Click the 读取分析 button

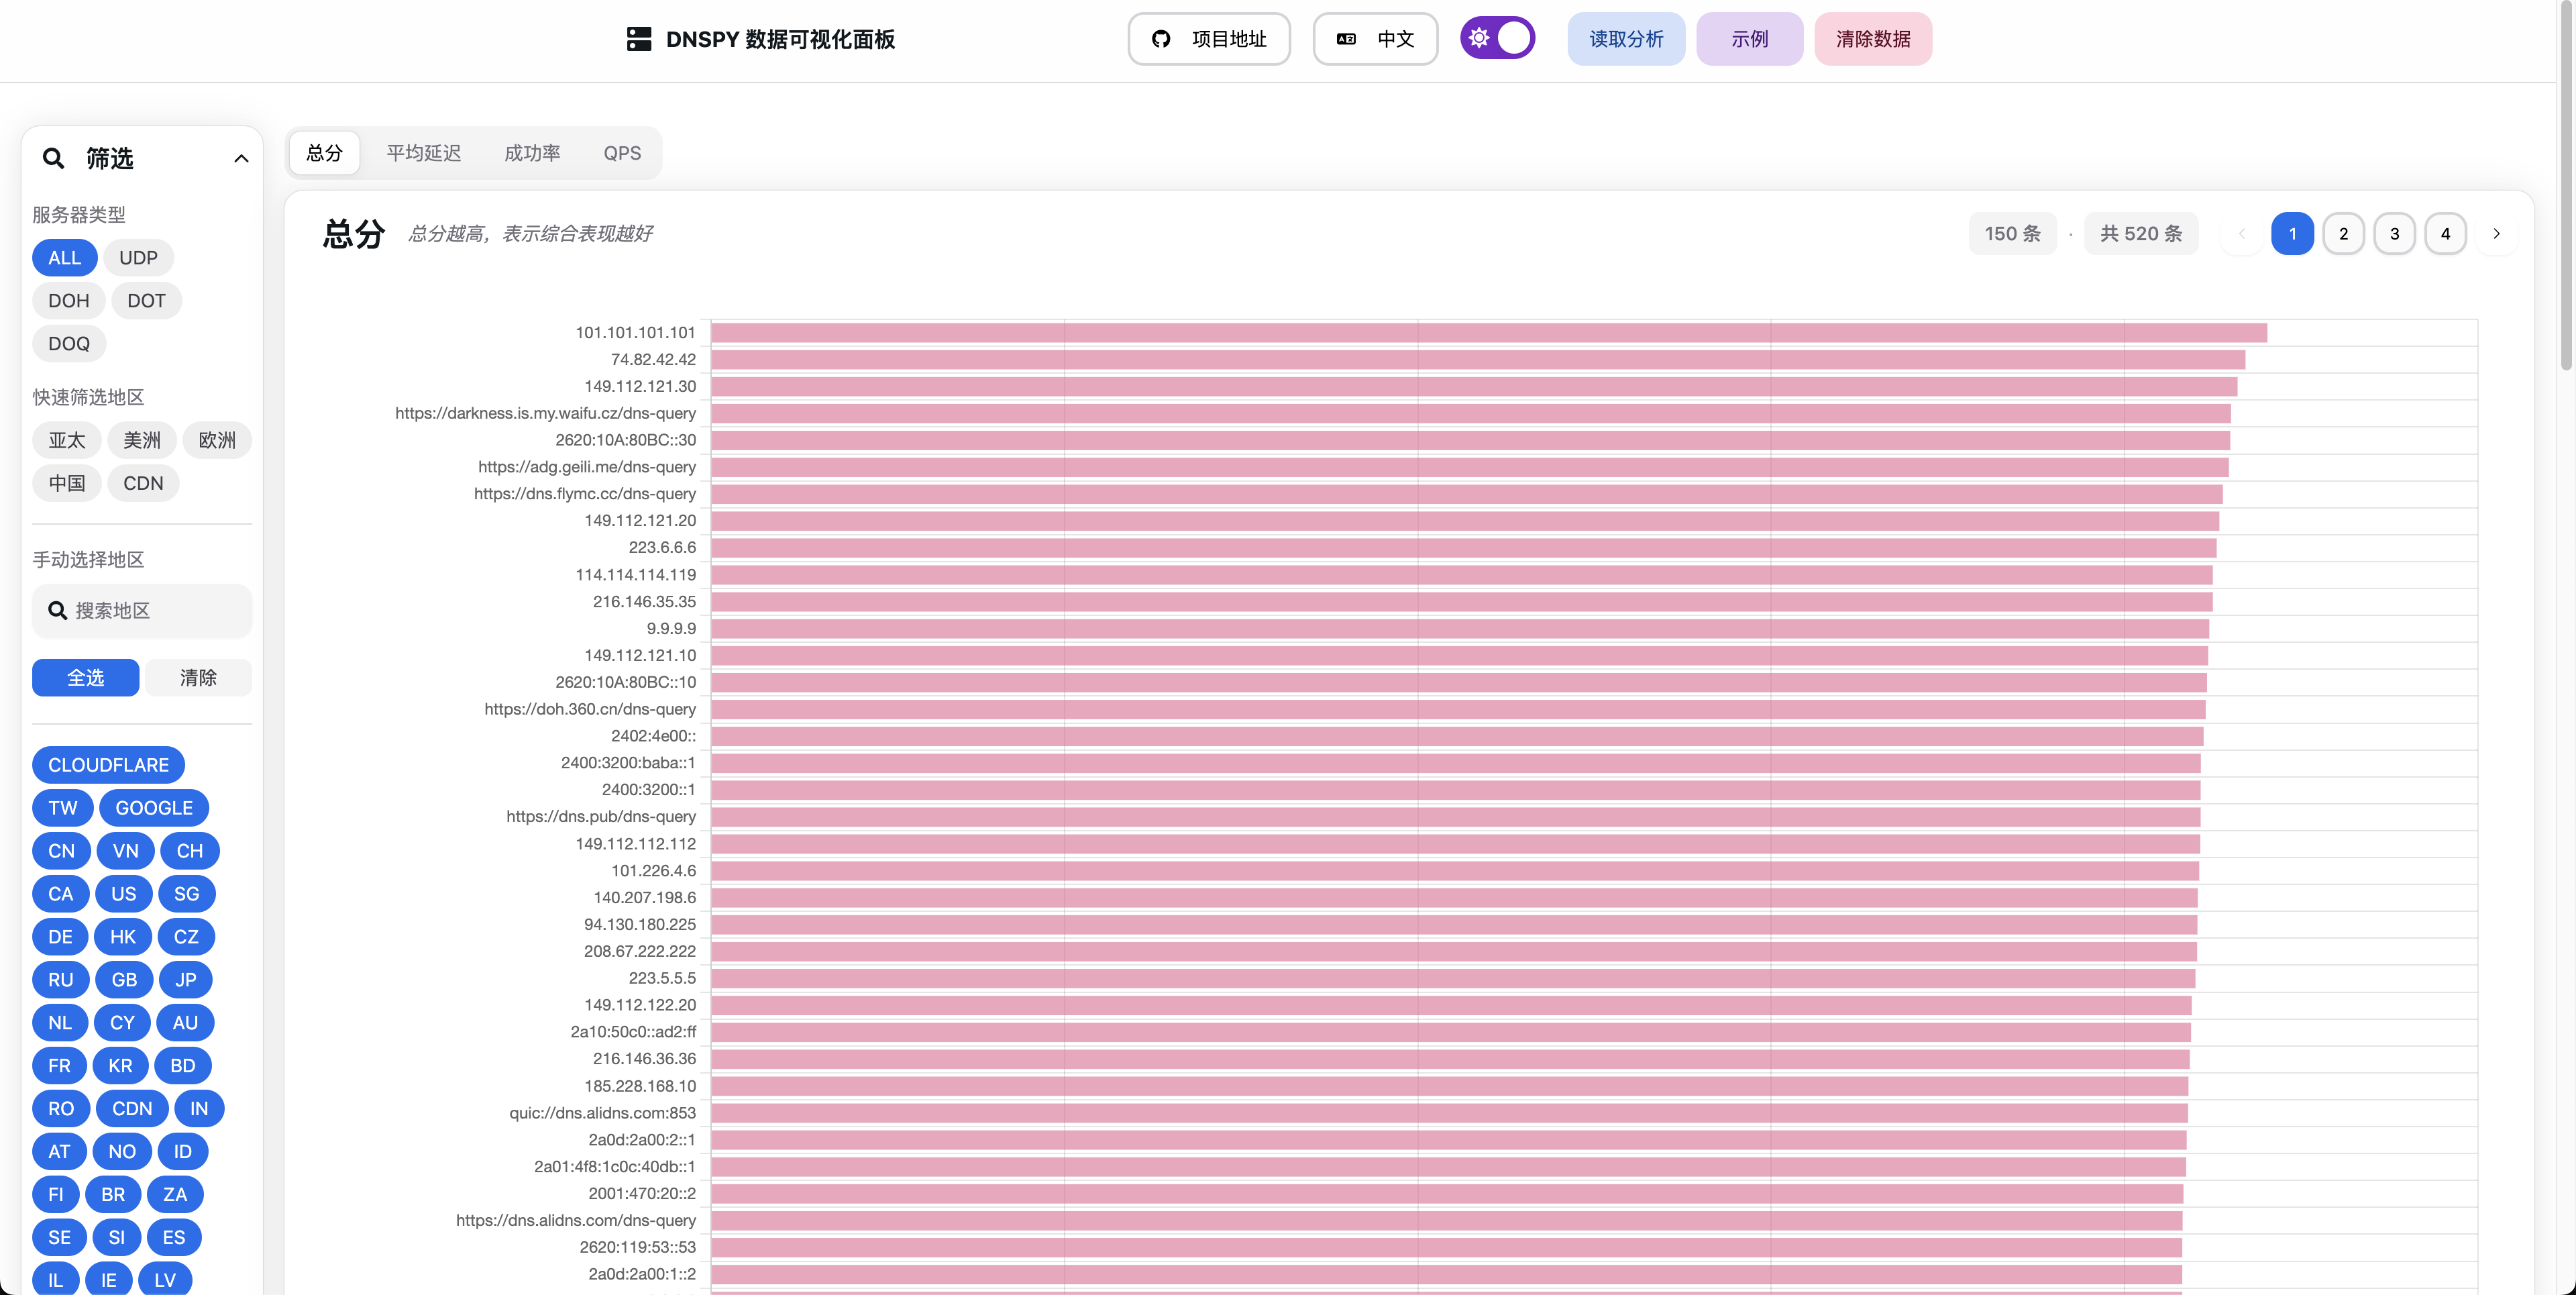coord(1626,39)
